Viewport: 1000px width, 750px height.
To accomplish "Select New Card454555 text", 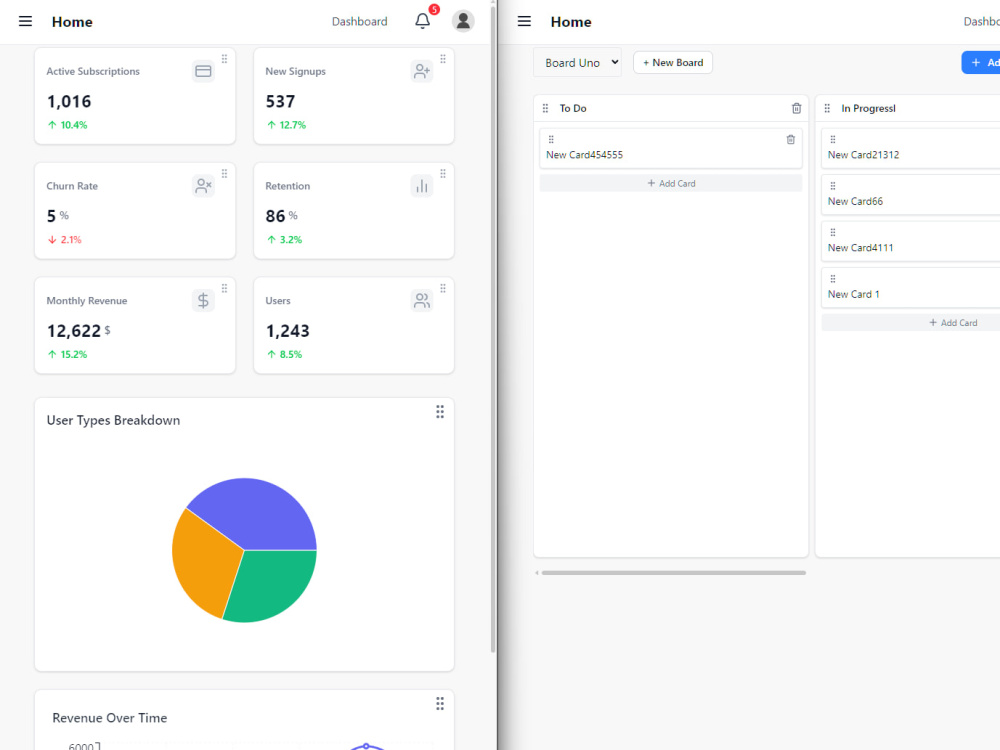I will pos(584,155).
